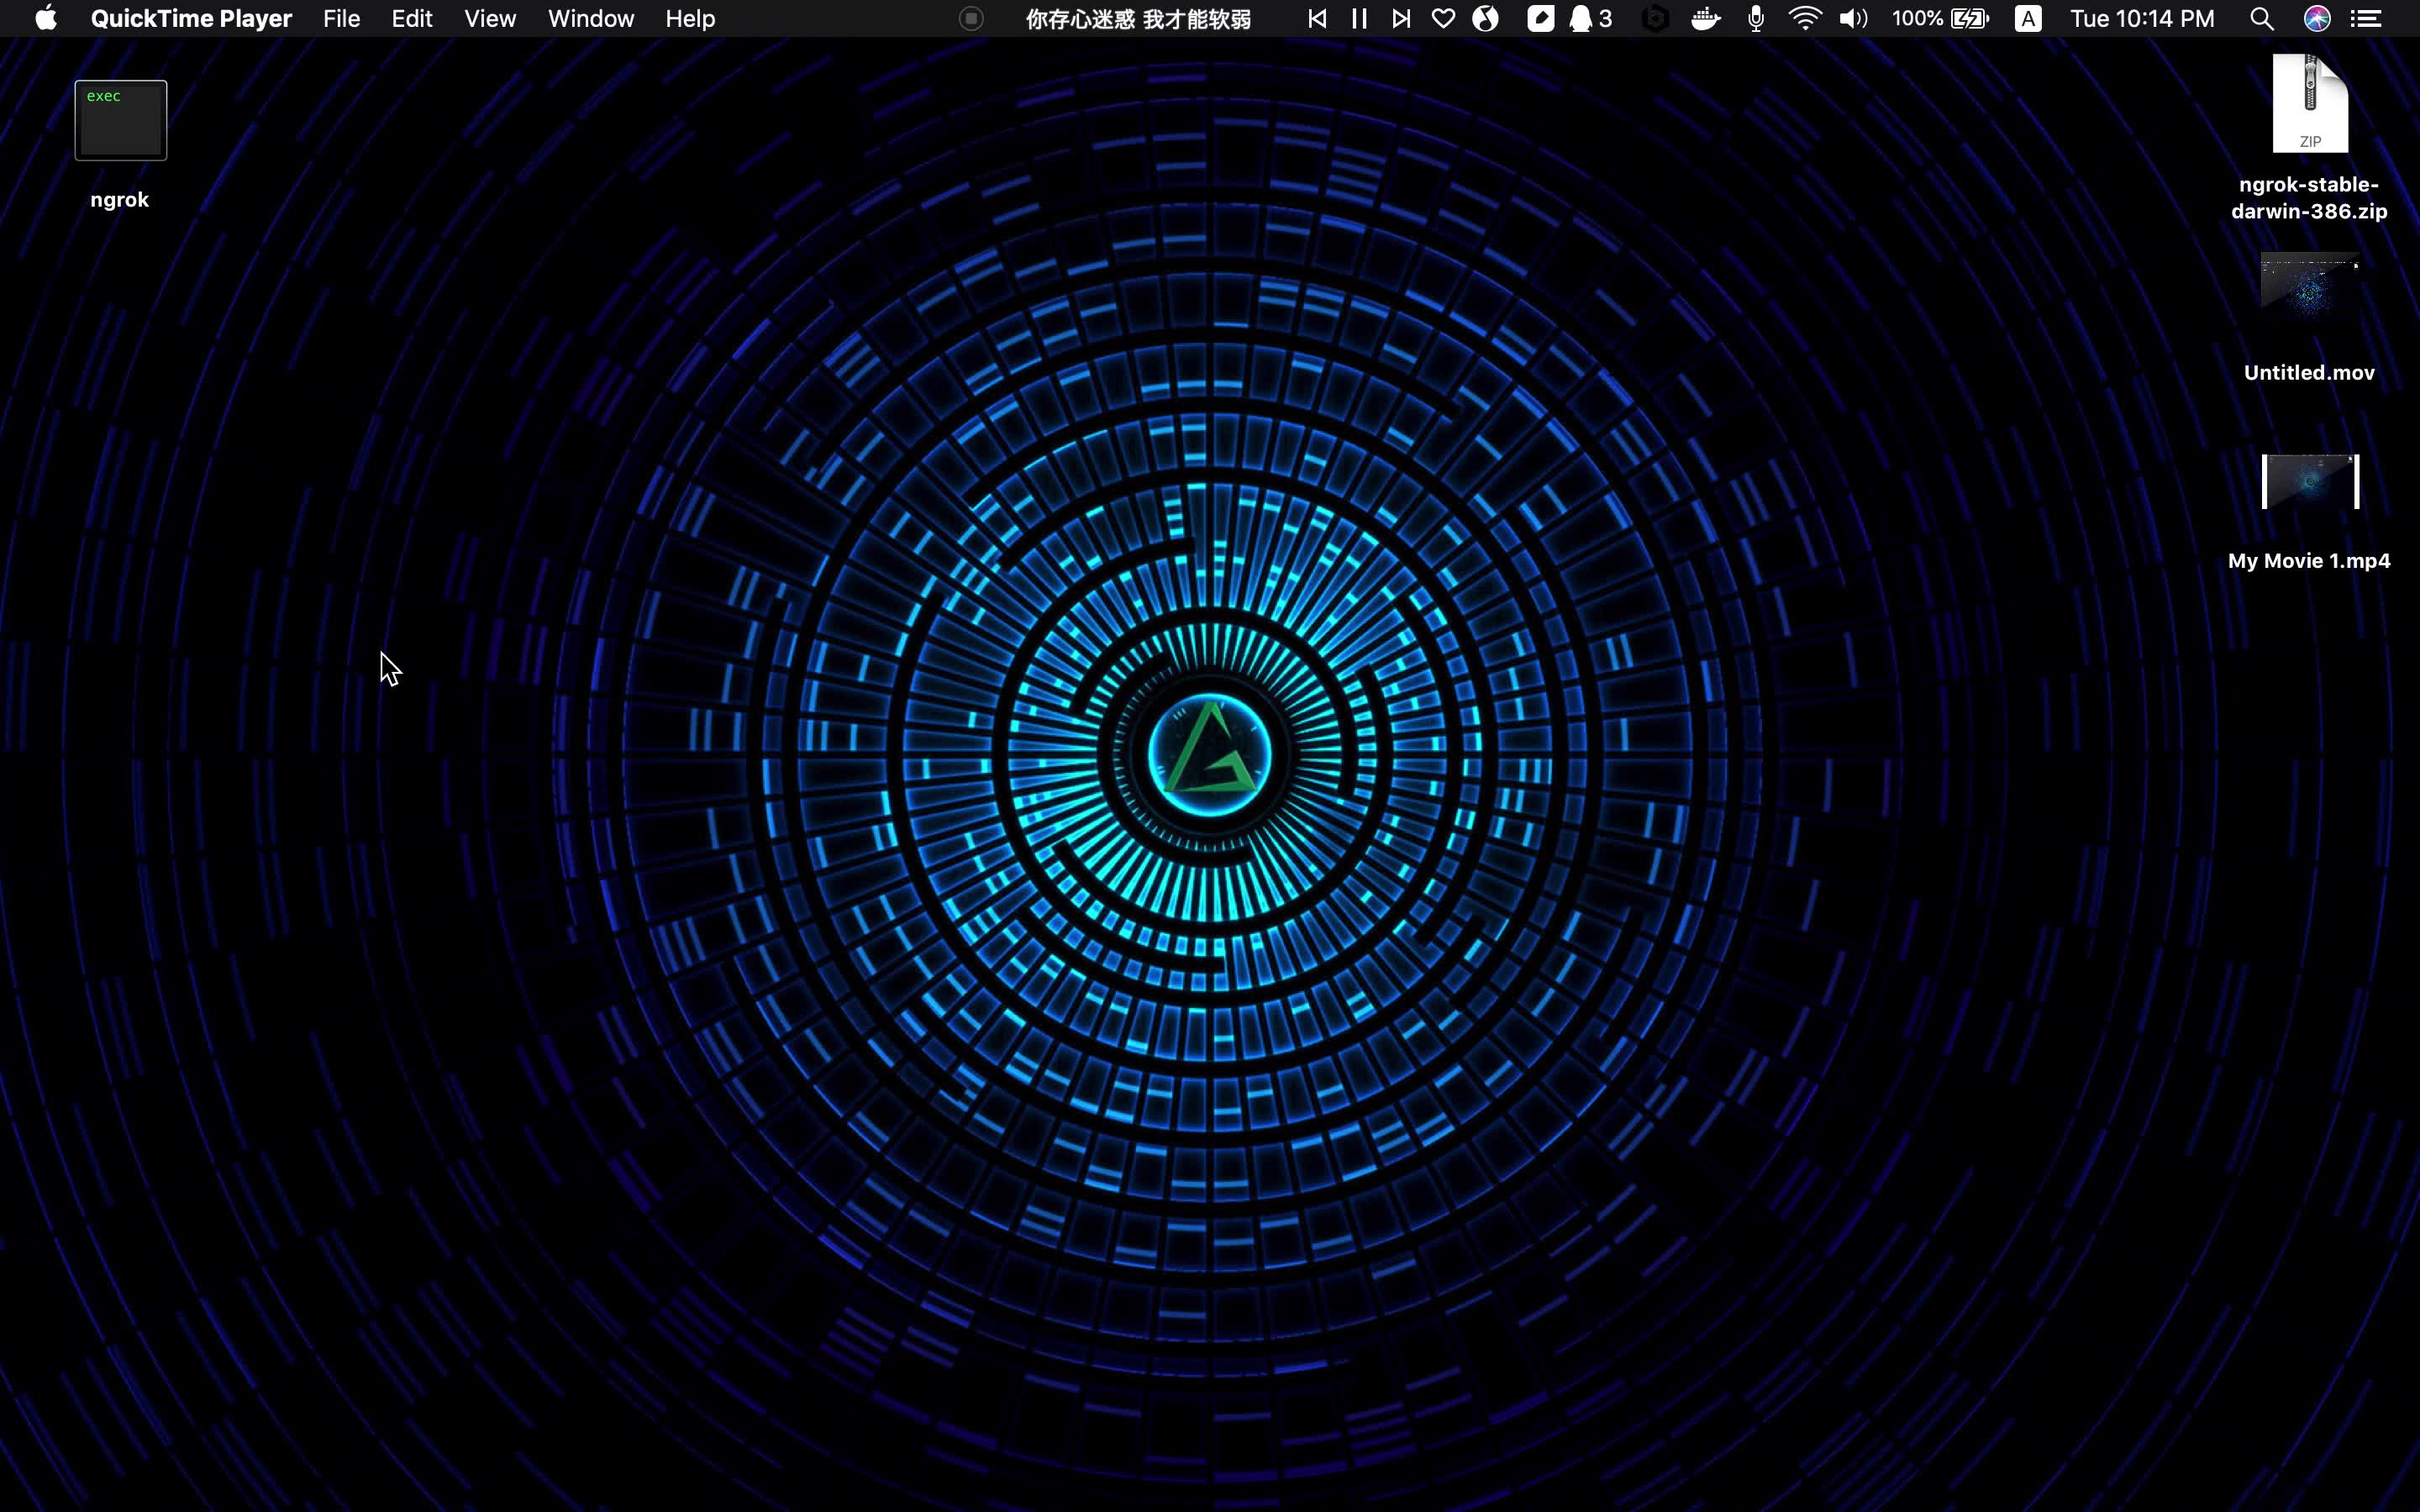
Task: Open the View menu
Action: click(x=490, y=18)
